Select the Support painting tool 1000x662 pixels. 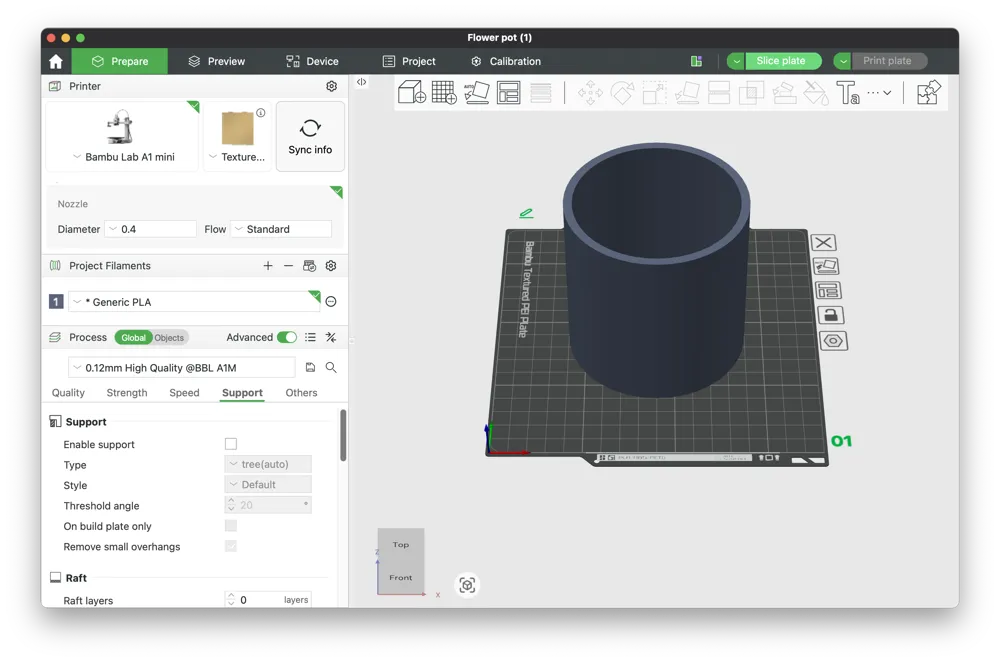pos(784,93)
